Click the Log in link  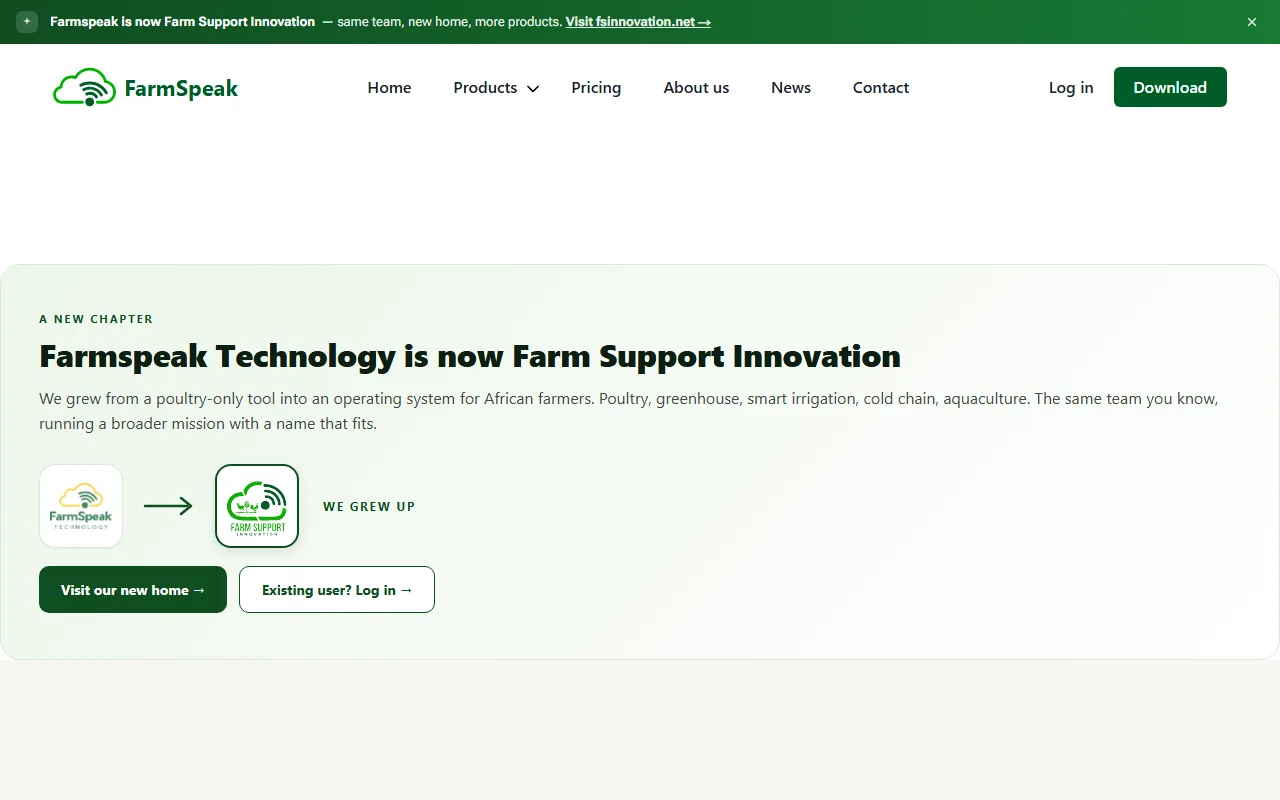1071,88
